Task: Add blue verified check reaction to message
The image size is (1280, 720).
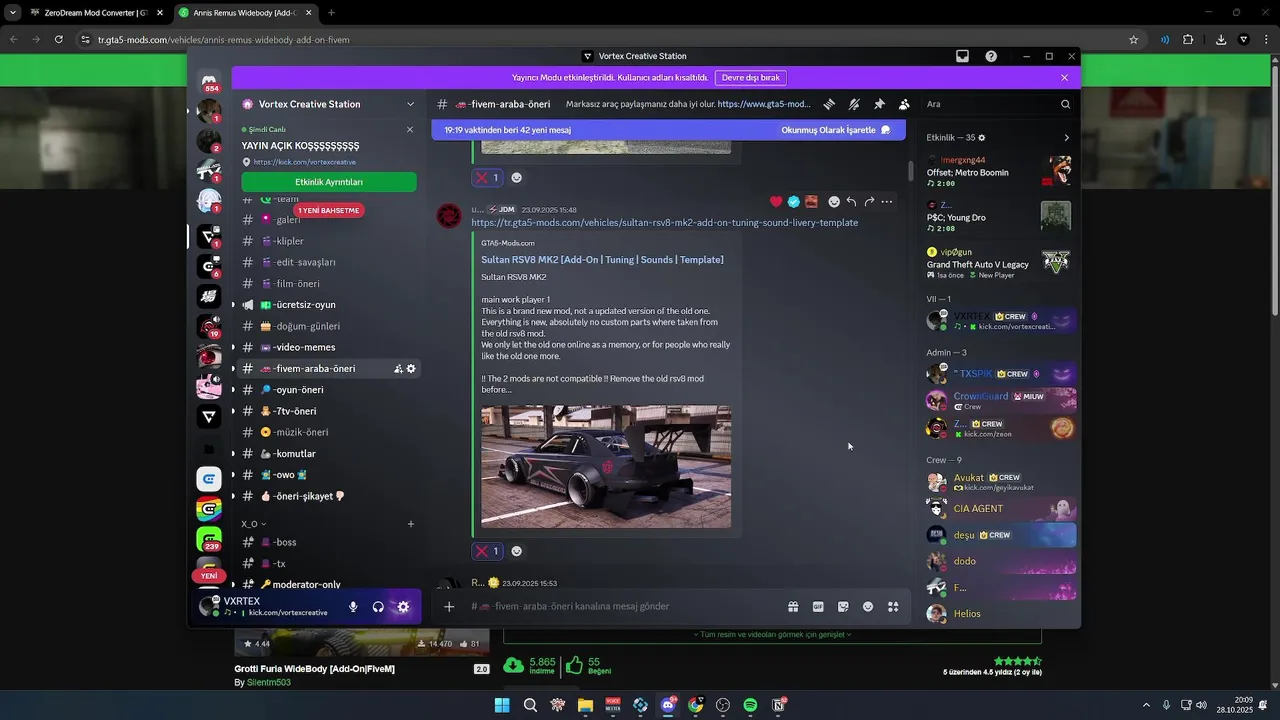Action: (x=794, y=202)
